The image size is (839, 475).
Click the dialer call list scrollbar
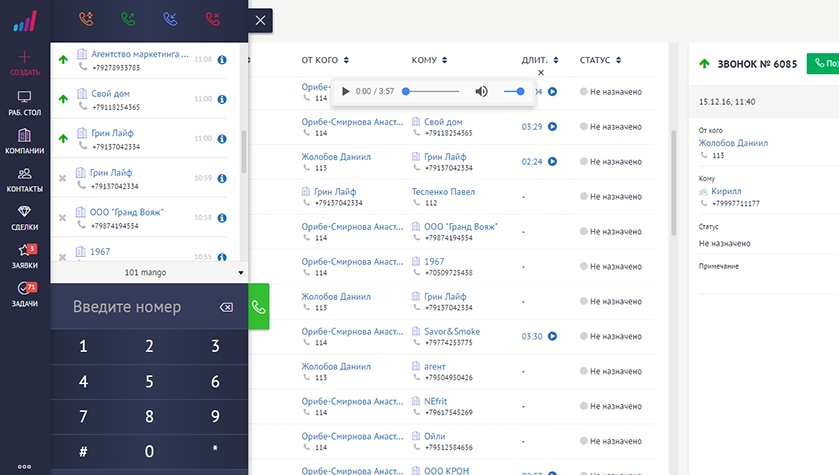[244, 151]
